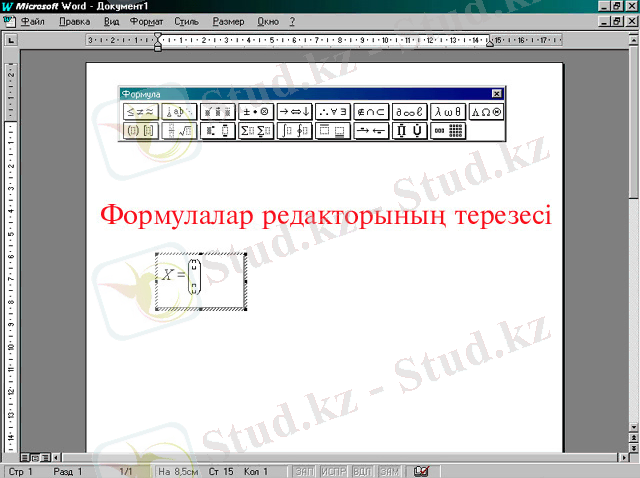Open the Файл menu
This screenshot has height=478, width=640.
click(32, 20)
